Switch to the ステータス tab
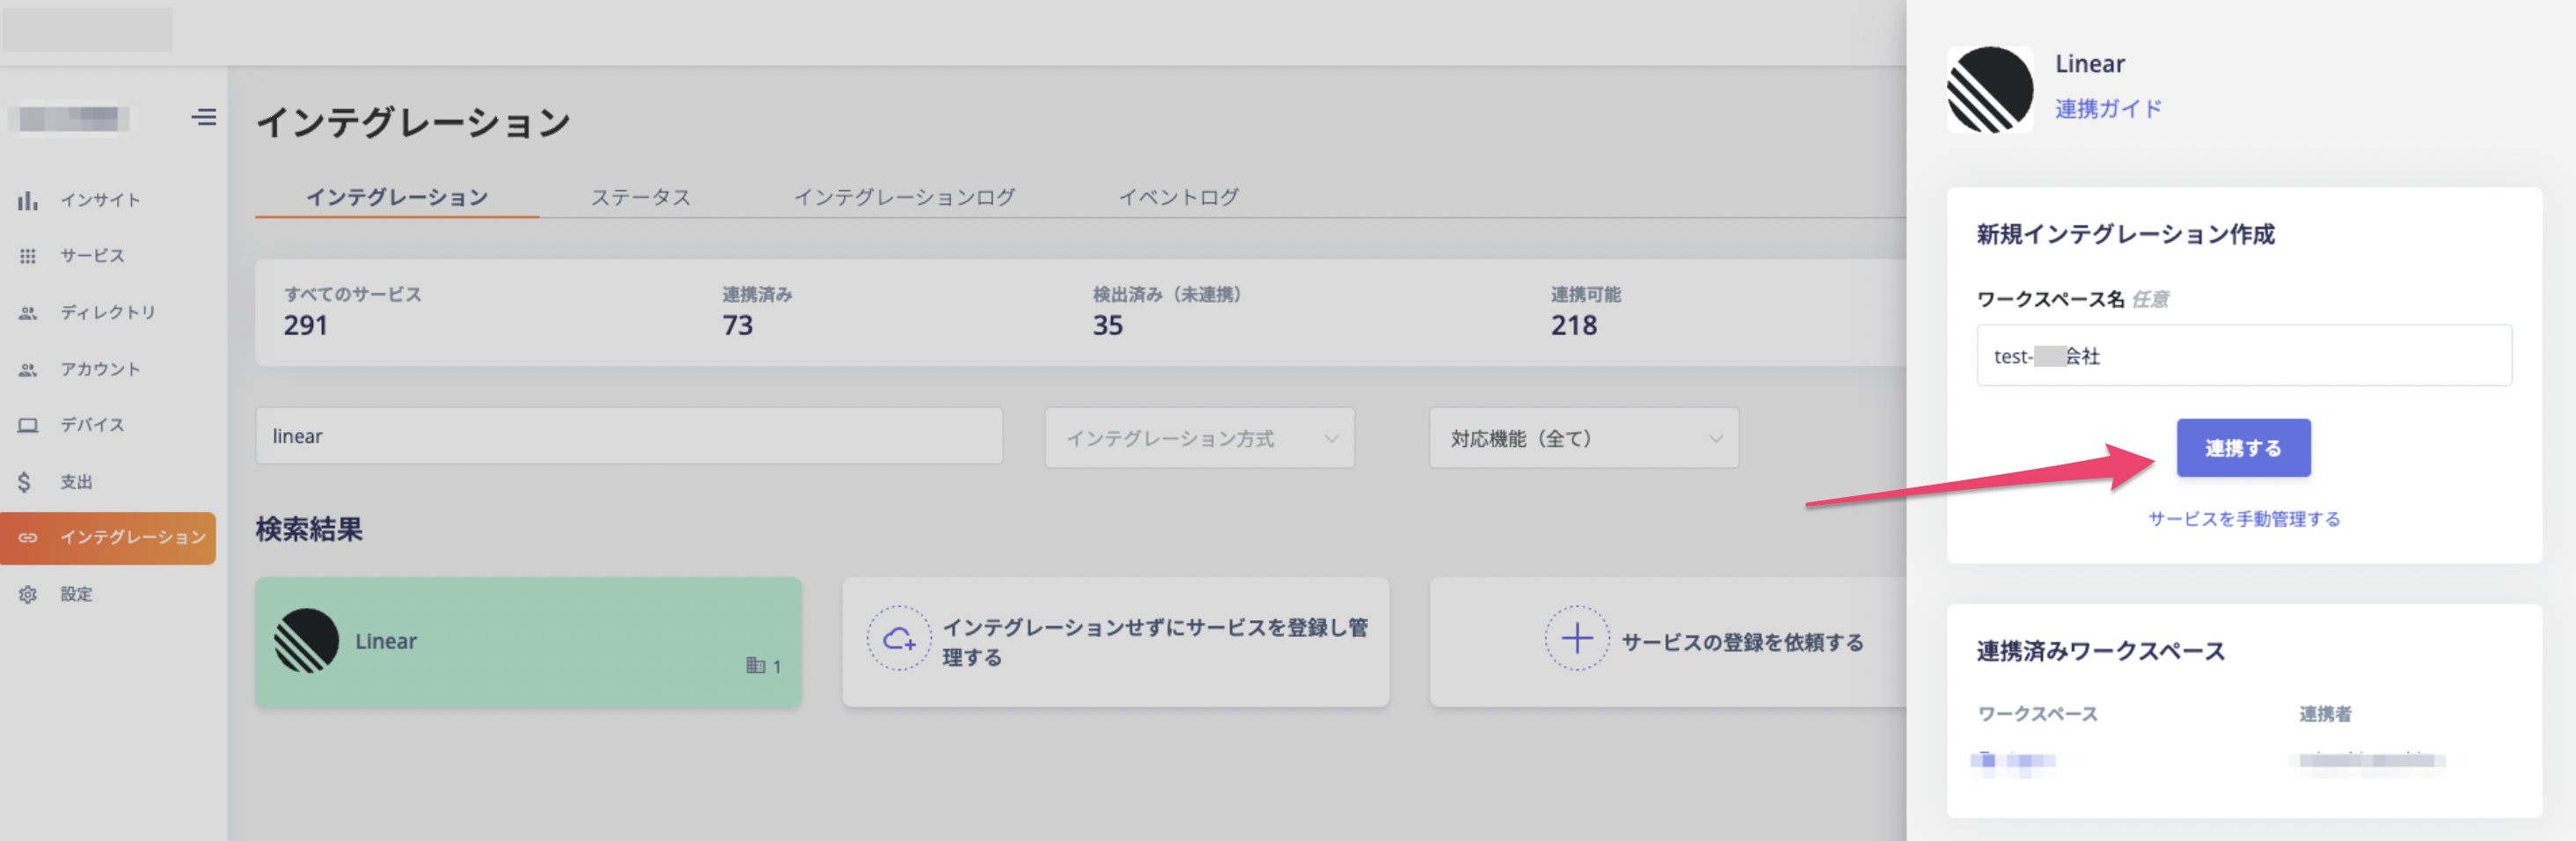This screenshot has height=841, width=2576. 641,197
